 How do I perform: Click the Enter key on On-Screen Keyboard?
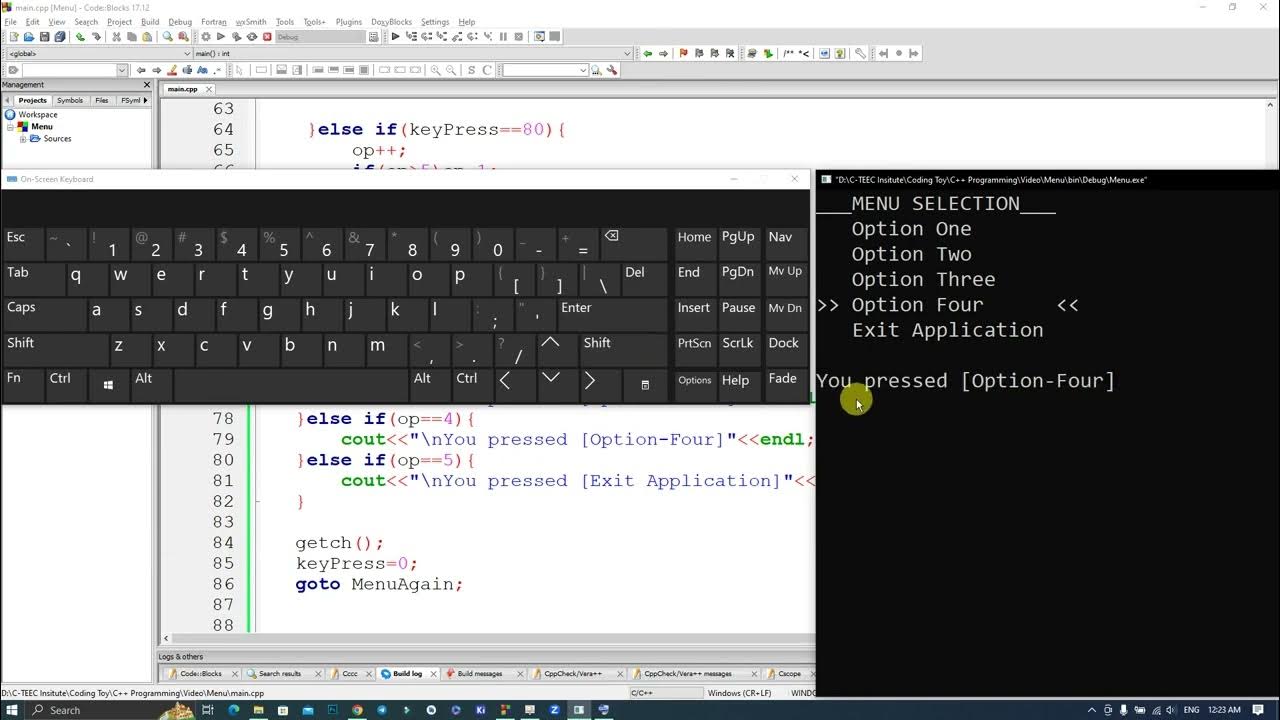coord(611,314)
